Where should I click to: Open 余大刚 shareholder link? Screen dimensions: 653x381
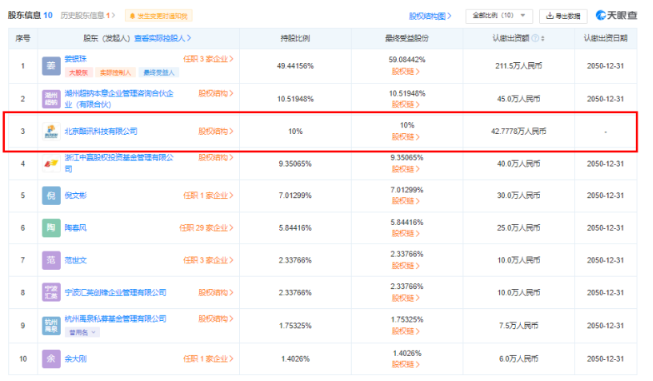[x=75, y=359]
